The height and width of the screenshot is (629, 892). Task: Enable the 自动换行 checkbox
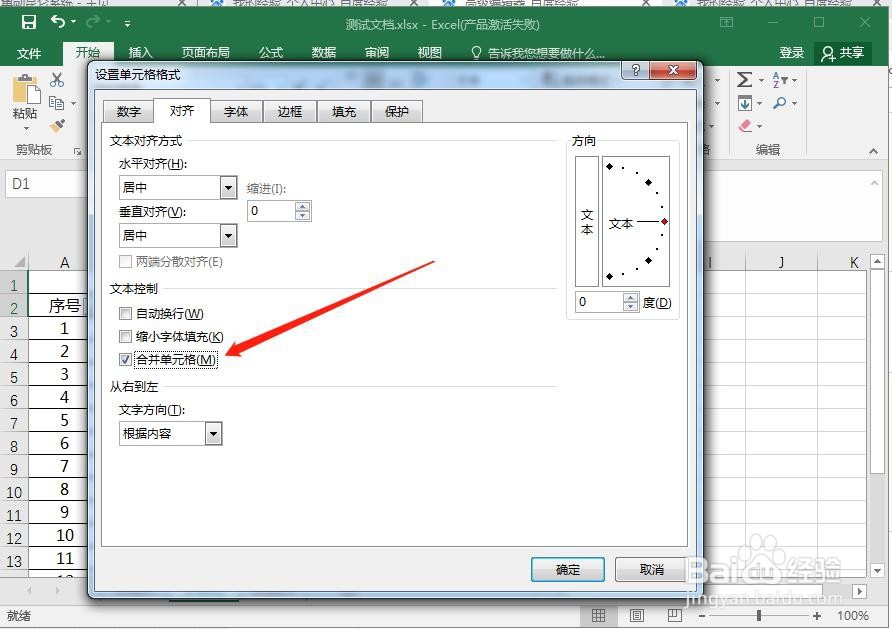pyautogui.click(x=125, y=313)
